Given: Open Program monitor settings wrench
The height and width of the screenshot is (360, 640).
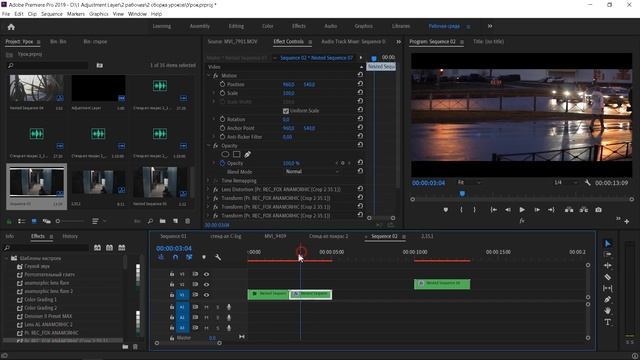Looking at the screenshot, I should [x=587, y=183].
